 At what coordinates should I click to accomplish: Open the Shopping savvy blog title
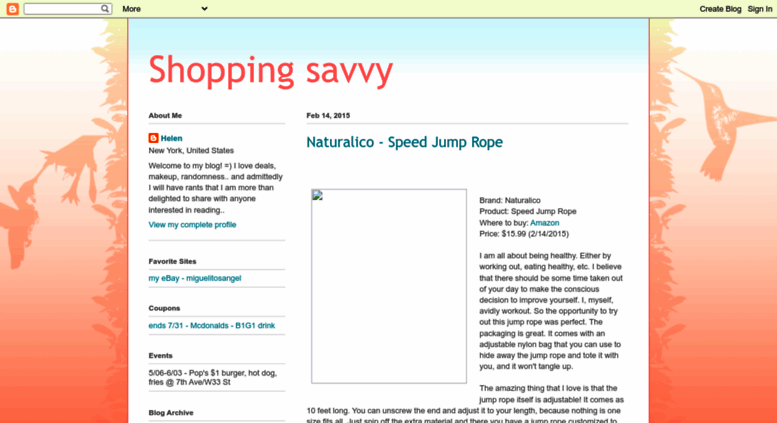pyautogui.click(x=271, y=70)
